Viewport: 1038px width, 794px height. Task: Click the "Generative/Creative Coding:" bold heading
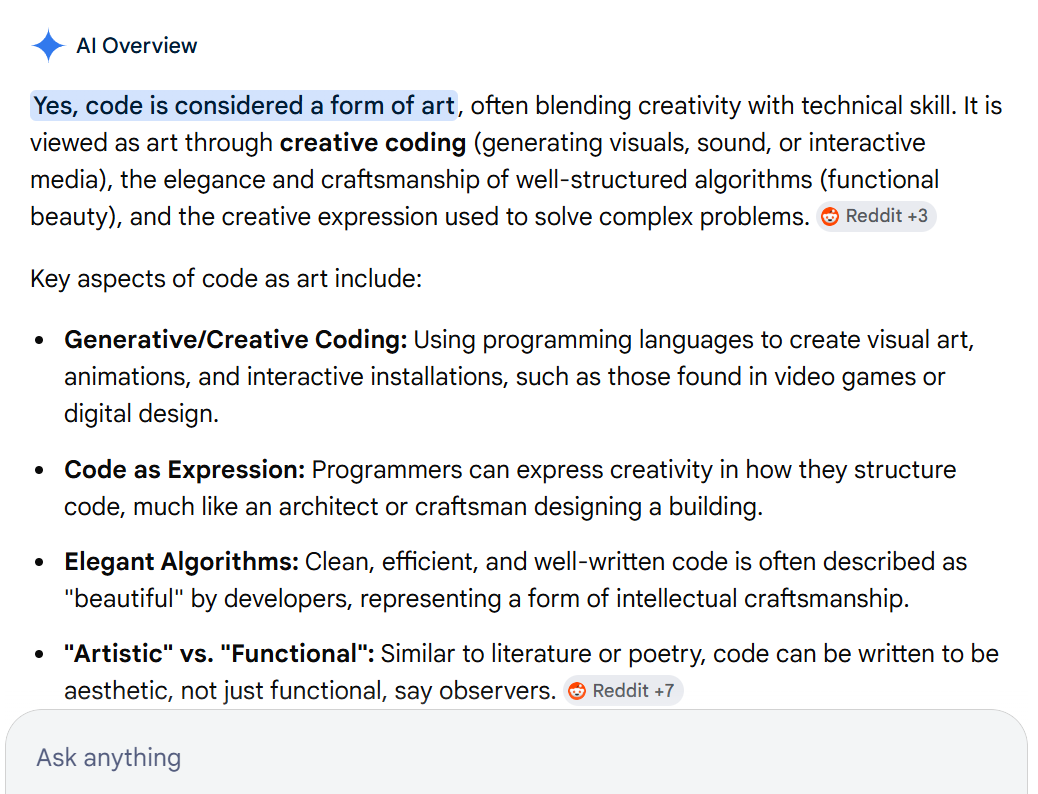point(236,340)
